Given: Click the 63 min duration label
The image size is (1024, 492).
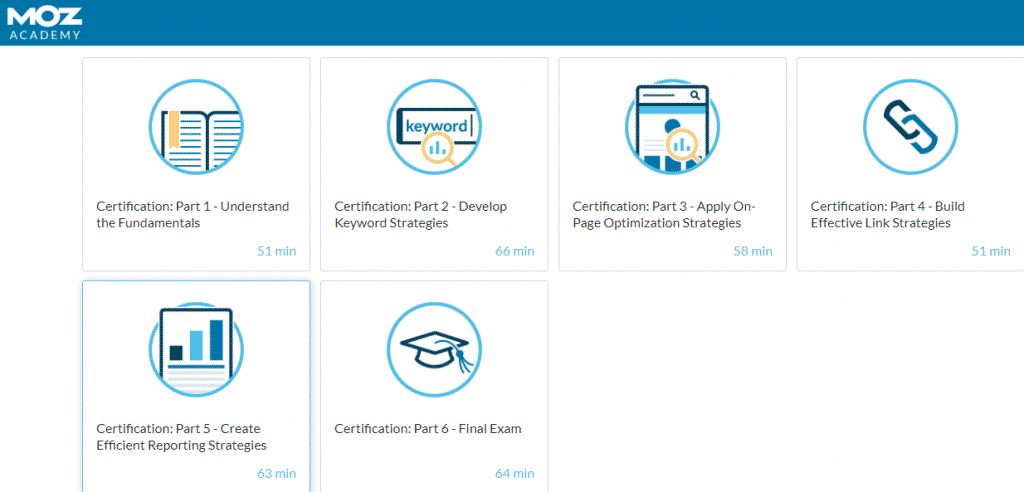Looking at the screenshot, I should click(x=276, y=473).
